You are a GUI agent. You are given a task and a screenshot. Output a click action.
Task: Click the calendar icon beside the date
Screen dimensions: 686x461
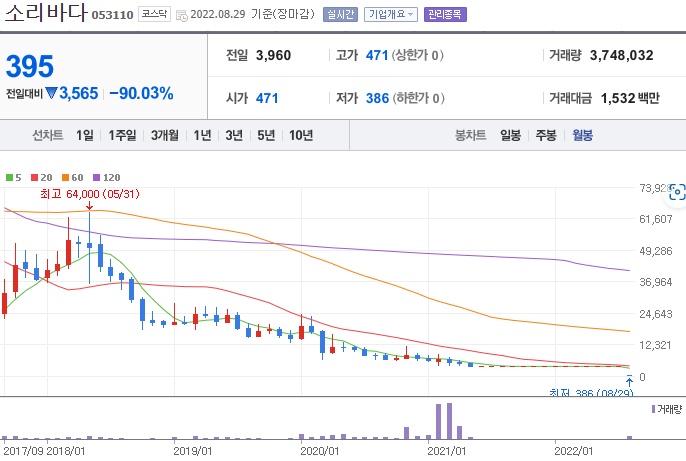(x=181, y=16)
